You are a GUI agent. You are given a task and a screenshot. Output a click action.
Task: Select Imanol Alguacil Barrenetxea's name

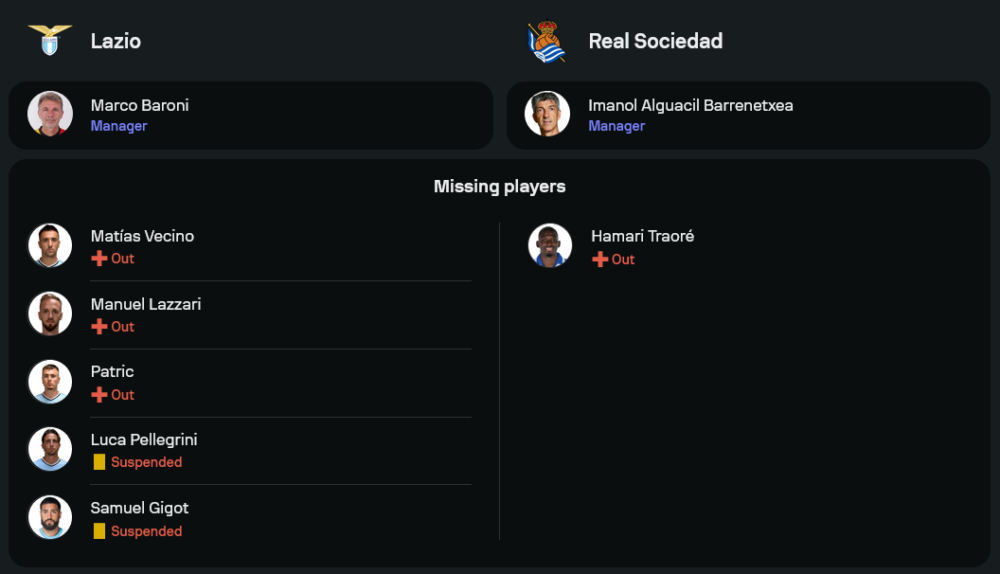click(x=690, y=105)
